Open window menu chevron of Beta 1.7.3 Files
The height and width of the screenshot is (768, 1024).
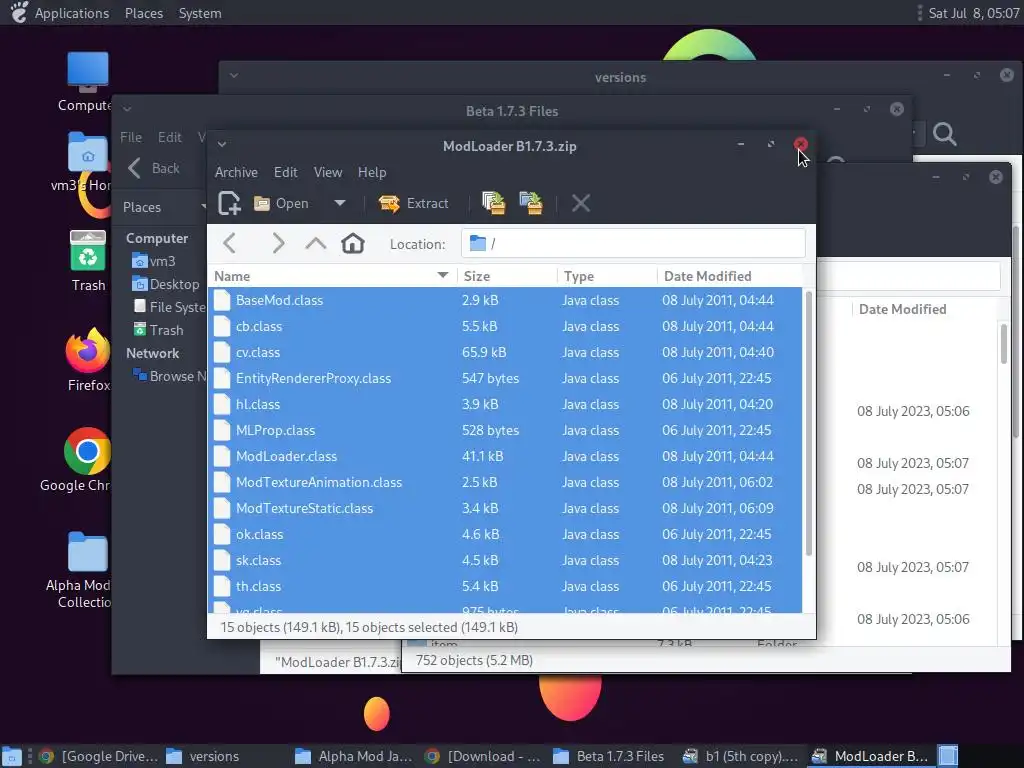(127, 109)
